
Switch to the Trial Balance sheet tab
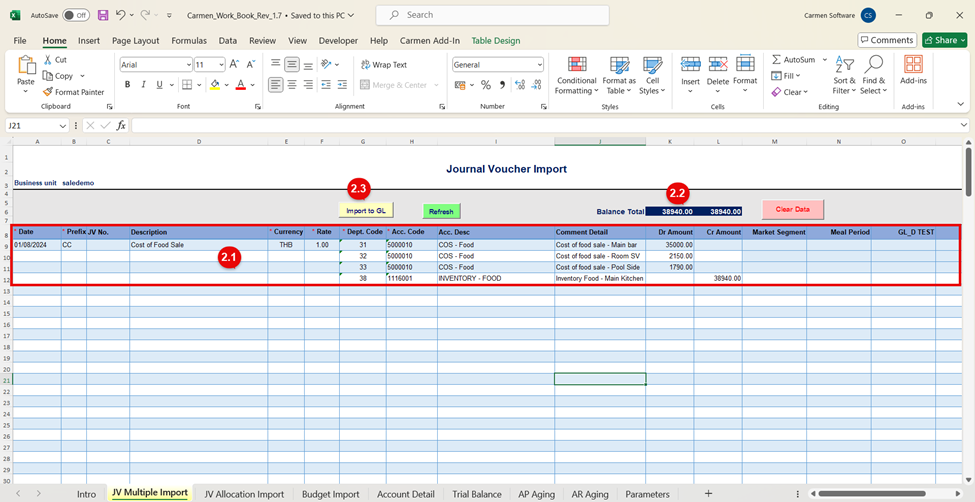point(476,494)
